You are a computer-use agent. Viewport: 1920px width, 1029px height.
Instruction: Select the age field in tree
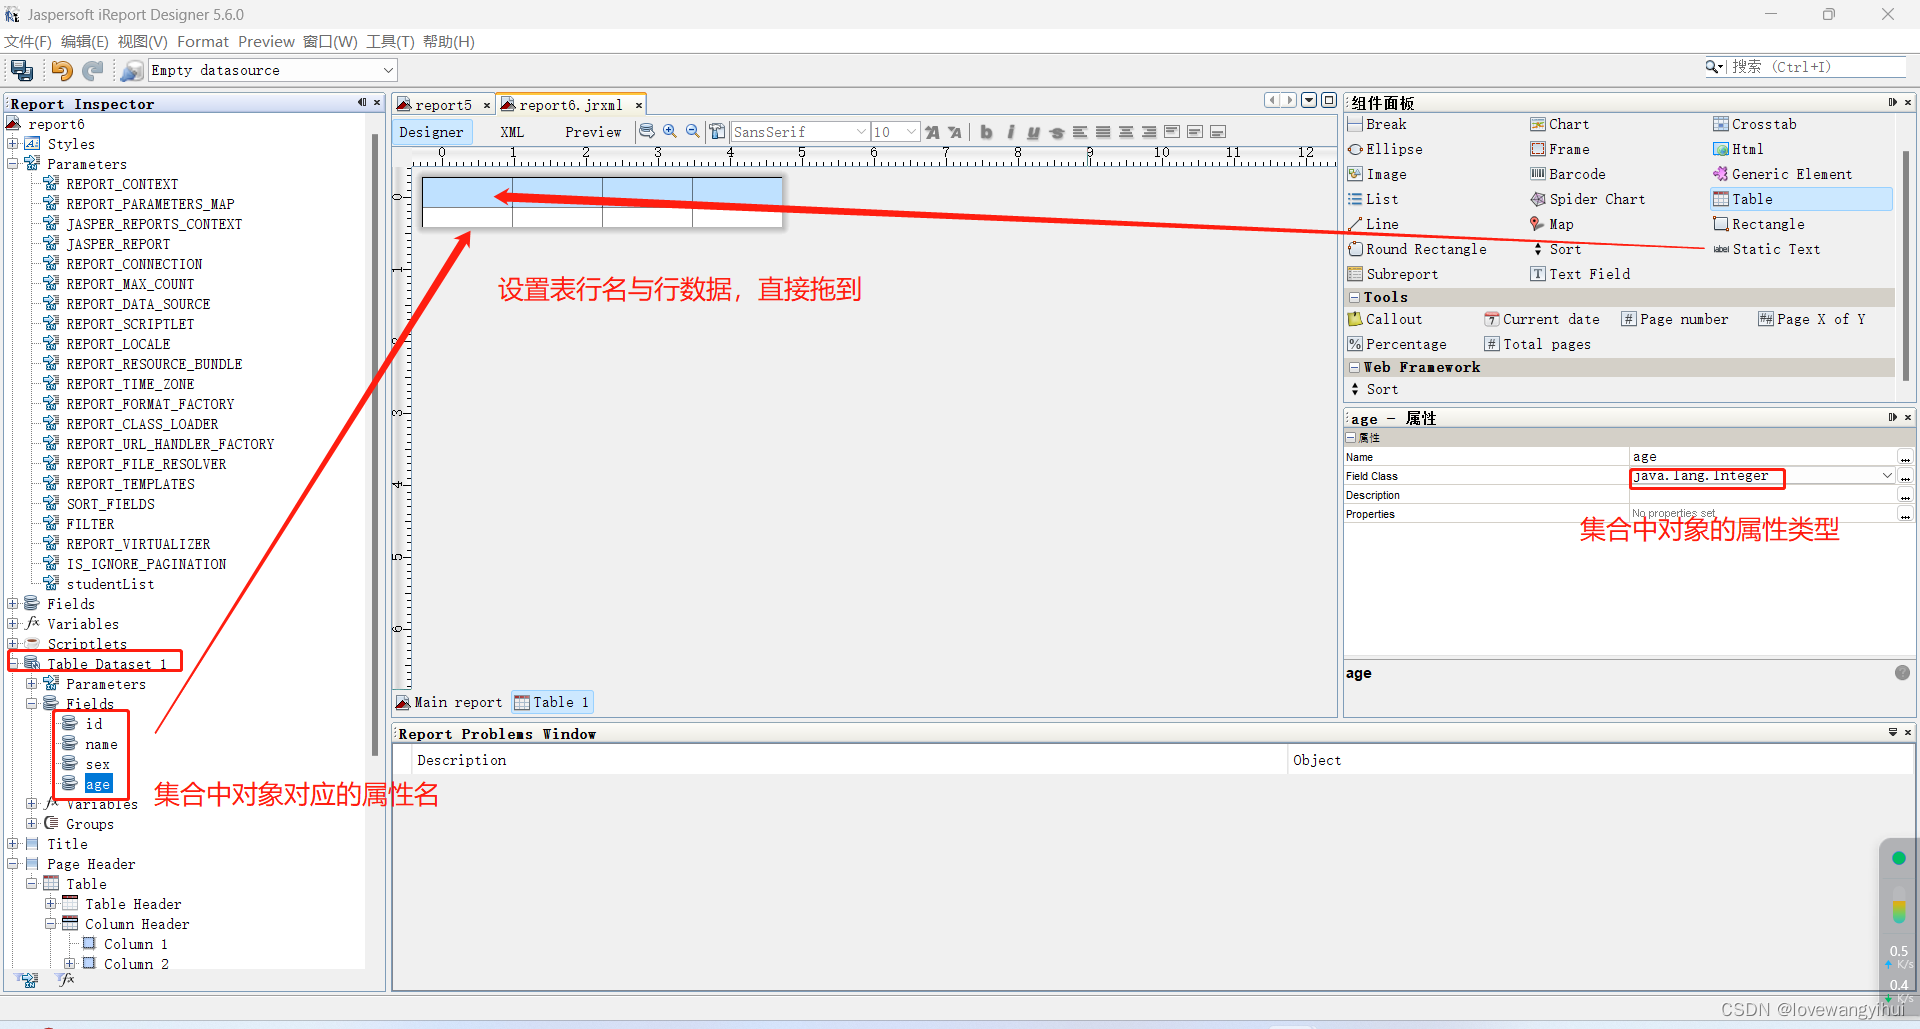[98, 784]
